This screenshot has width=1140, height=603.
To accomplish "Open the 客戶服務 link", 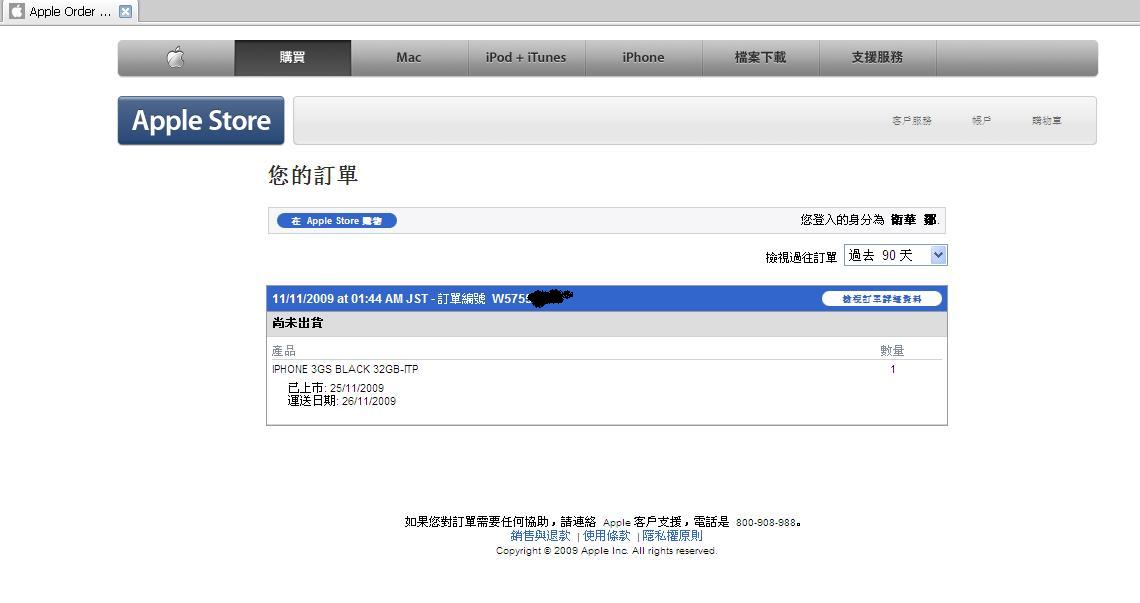I will (x=912, y=121).
